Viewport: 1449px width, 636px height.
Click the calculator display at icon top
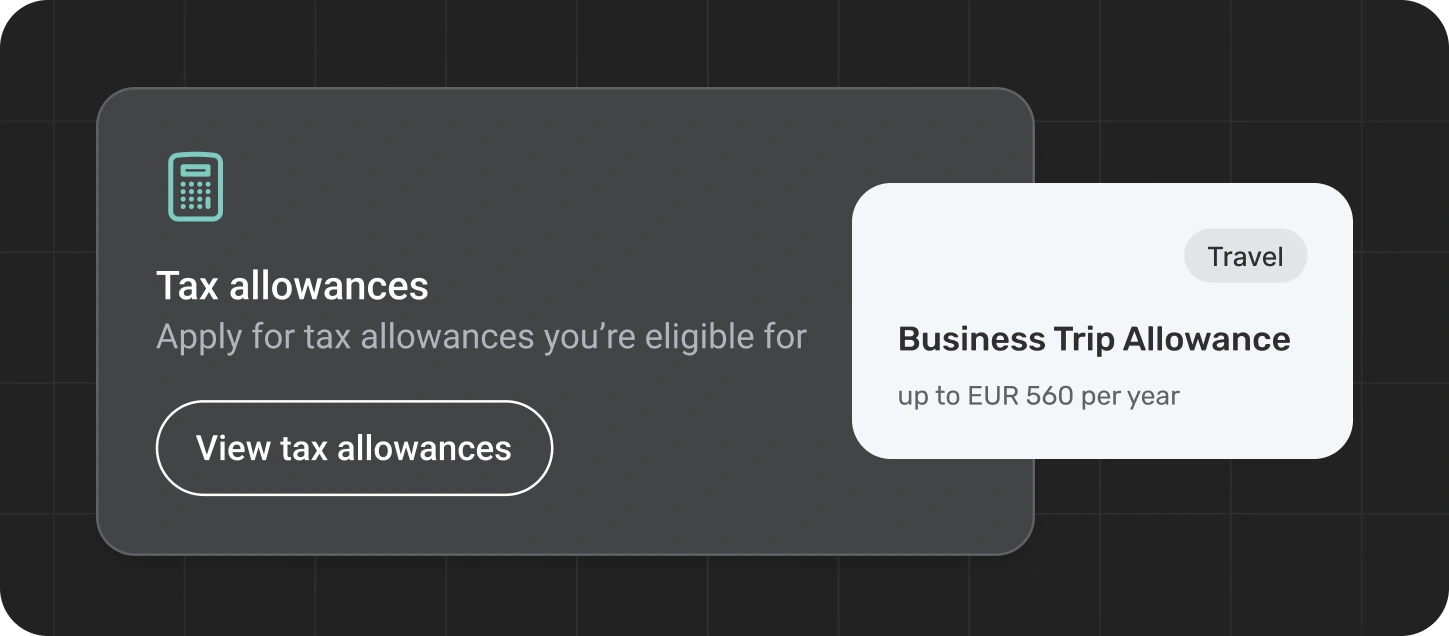tap(196, 170)
